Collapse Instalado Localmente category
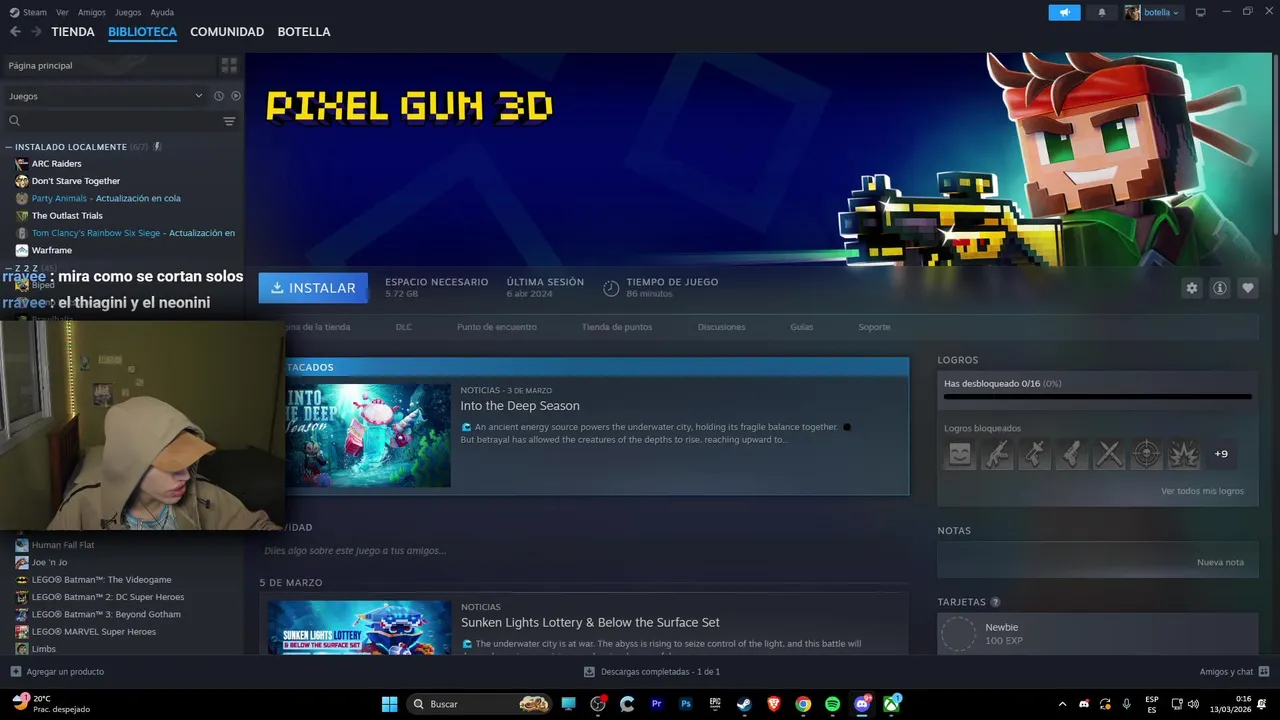This screenshot has height=720, width=1280. tap(8, 147)
